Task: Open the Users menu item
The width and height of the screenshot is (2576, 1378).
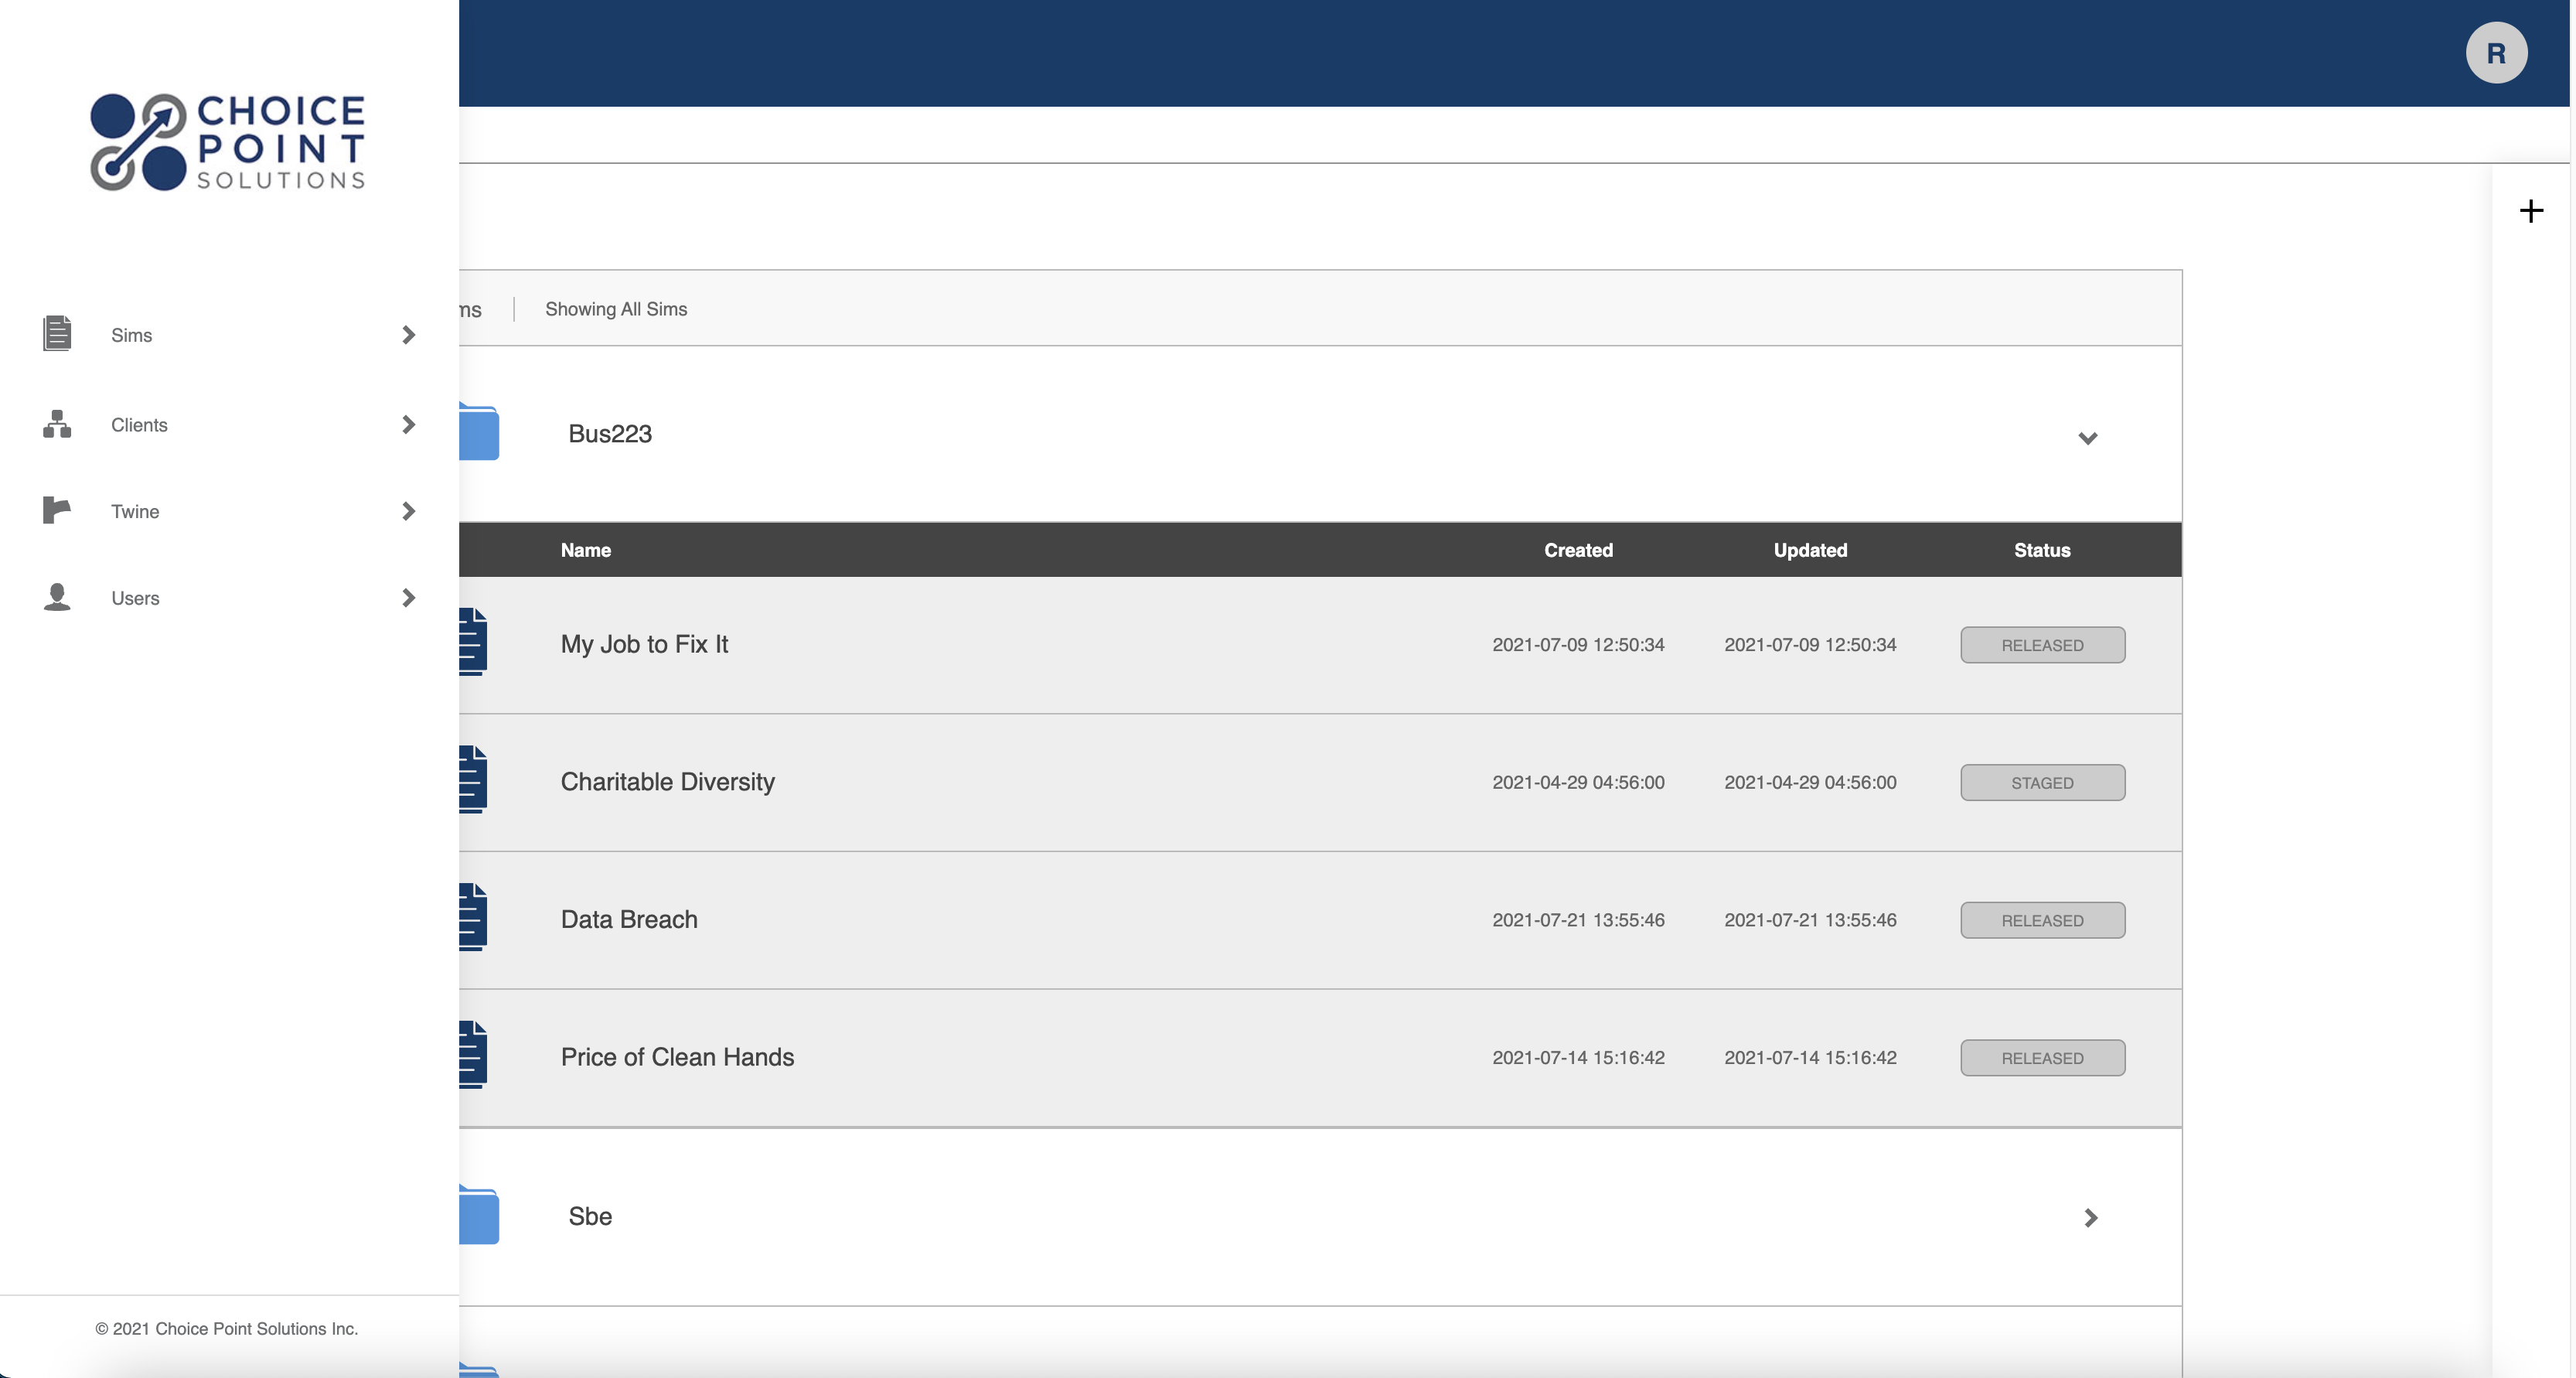Action: [x=135, y=598]
